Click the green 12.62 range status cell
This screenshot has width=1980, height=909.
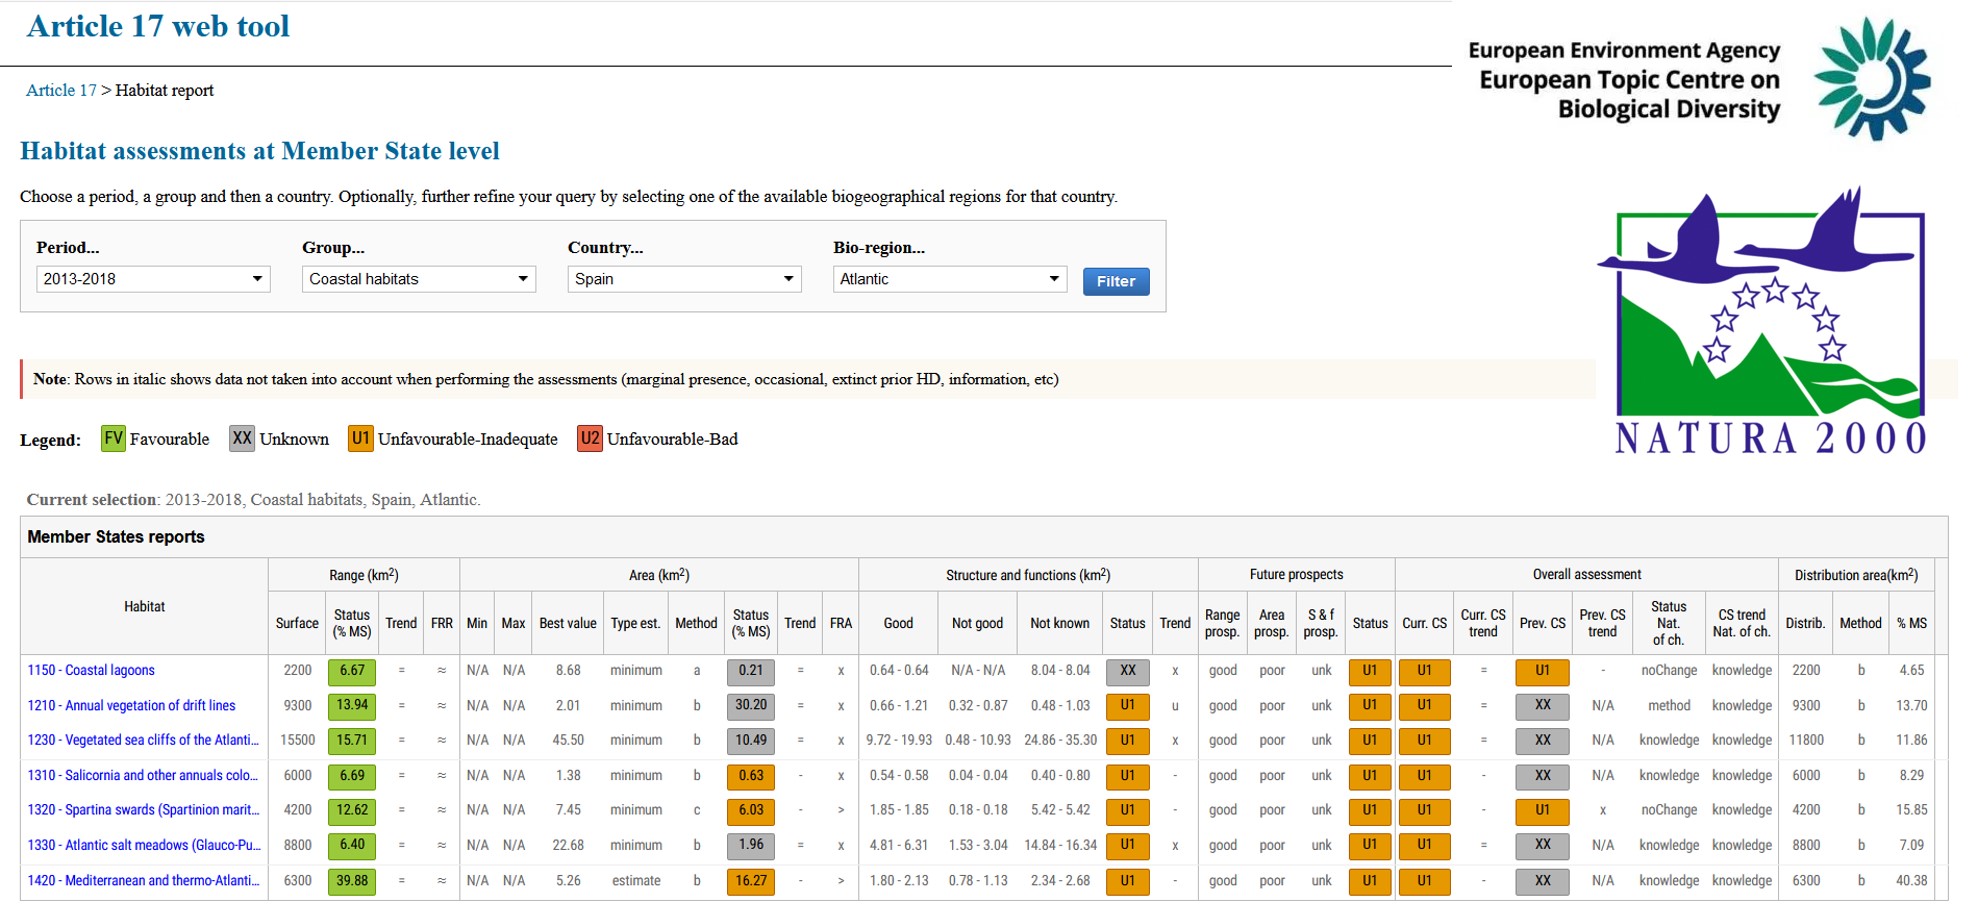352,811
